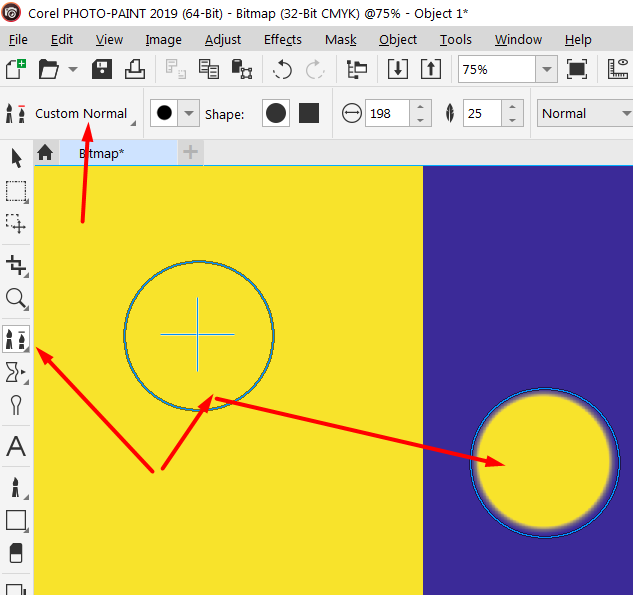Screen dimensions: 633x595
Task: Click the New document icon
Action: [x=16, y=69]
